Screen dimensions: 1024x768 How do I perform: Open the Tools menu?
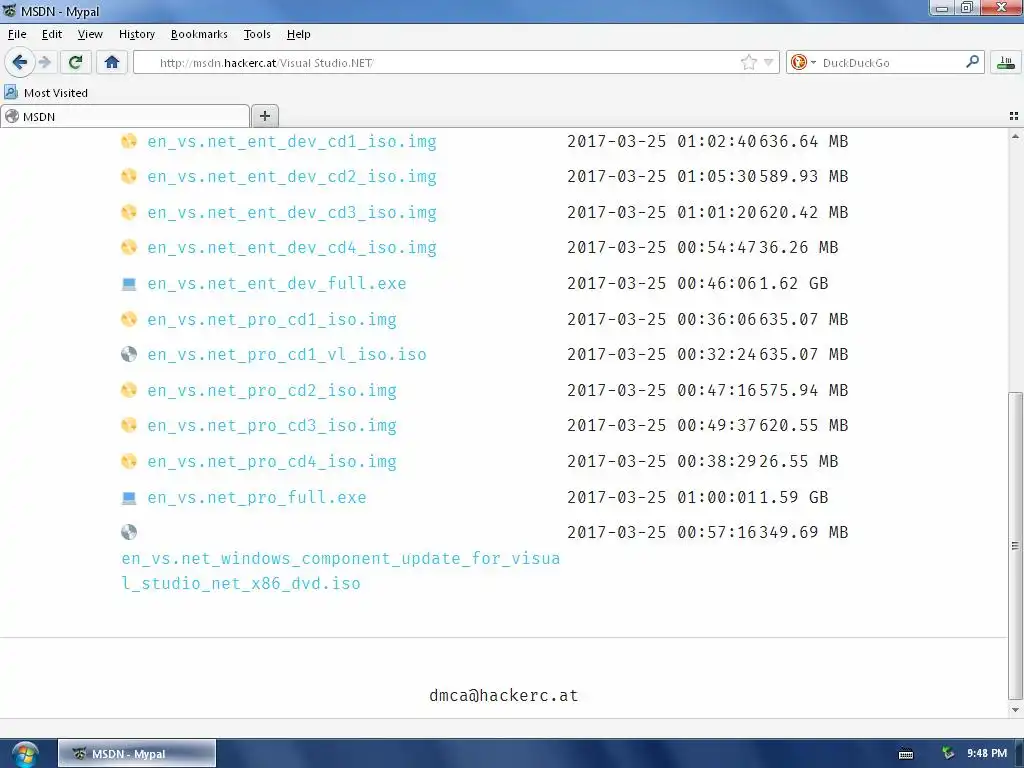(257, 34)
